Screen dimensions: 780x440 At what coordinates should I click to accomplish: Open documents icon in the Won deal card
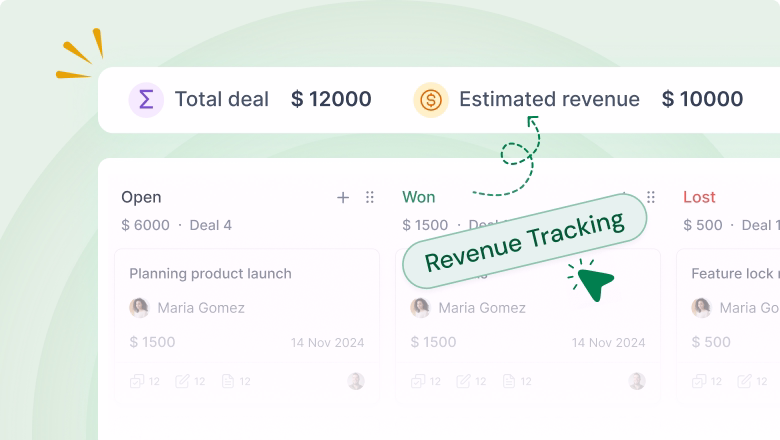(x=509, y=381)
